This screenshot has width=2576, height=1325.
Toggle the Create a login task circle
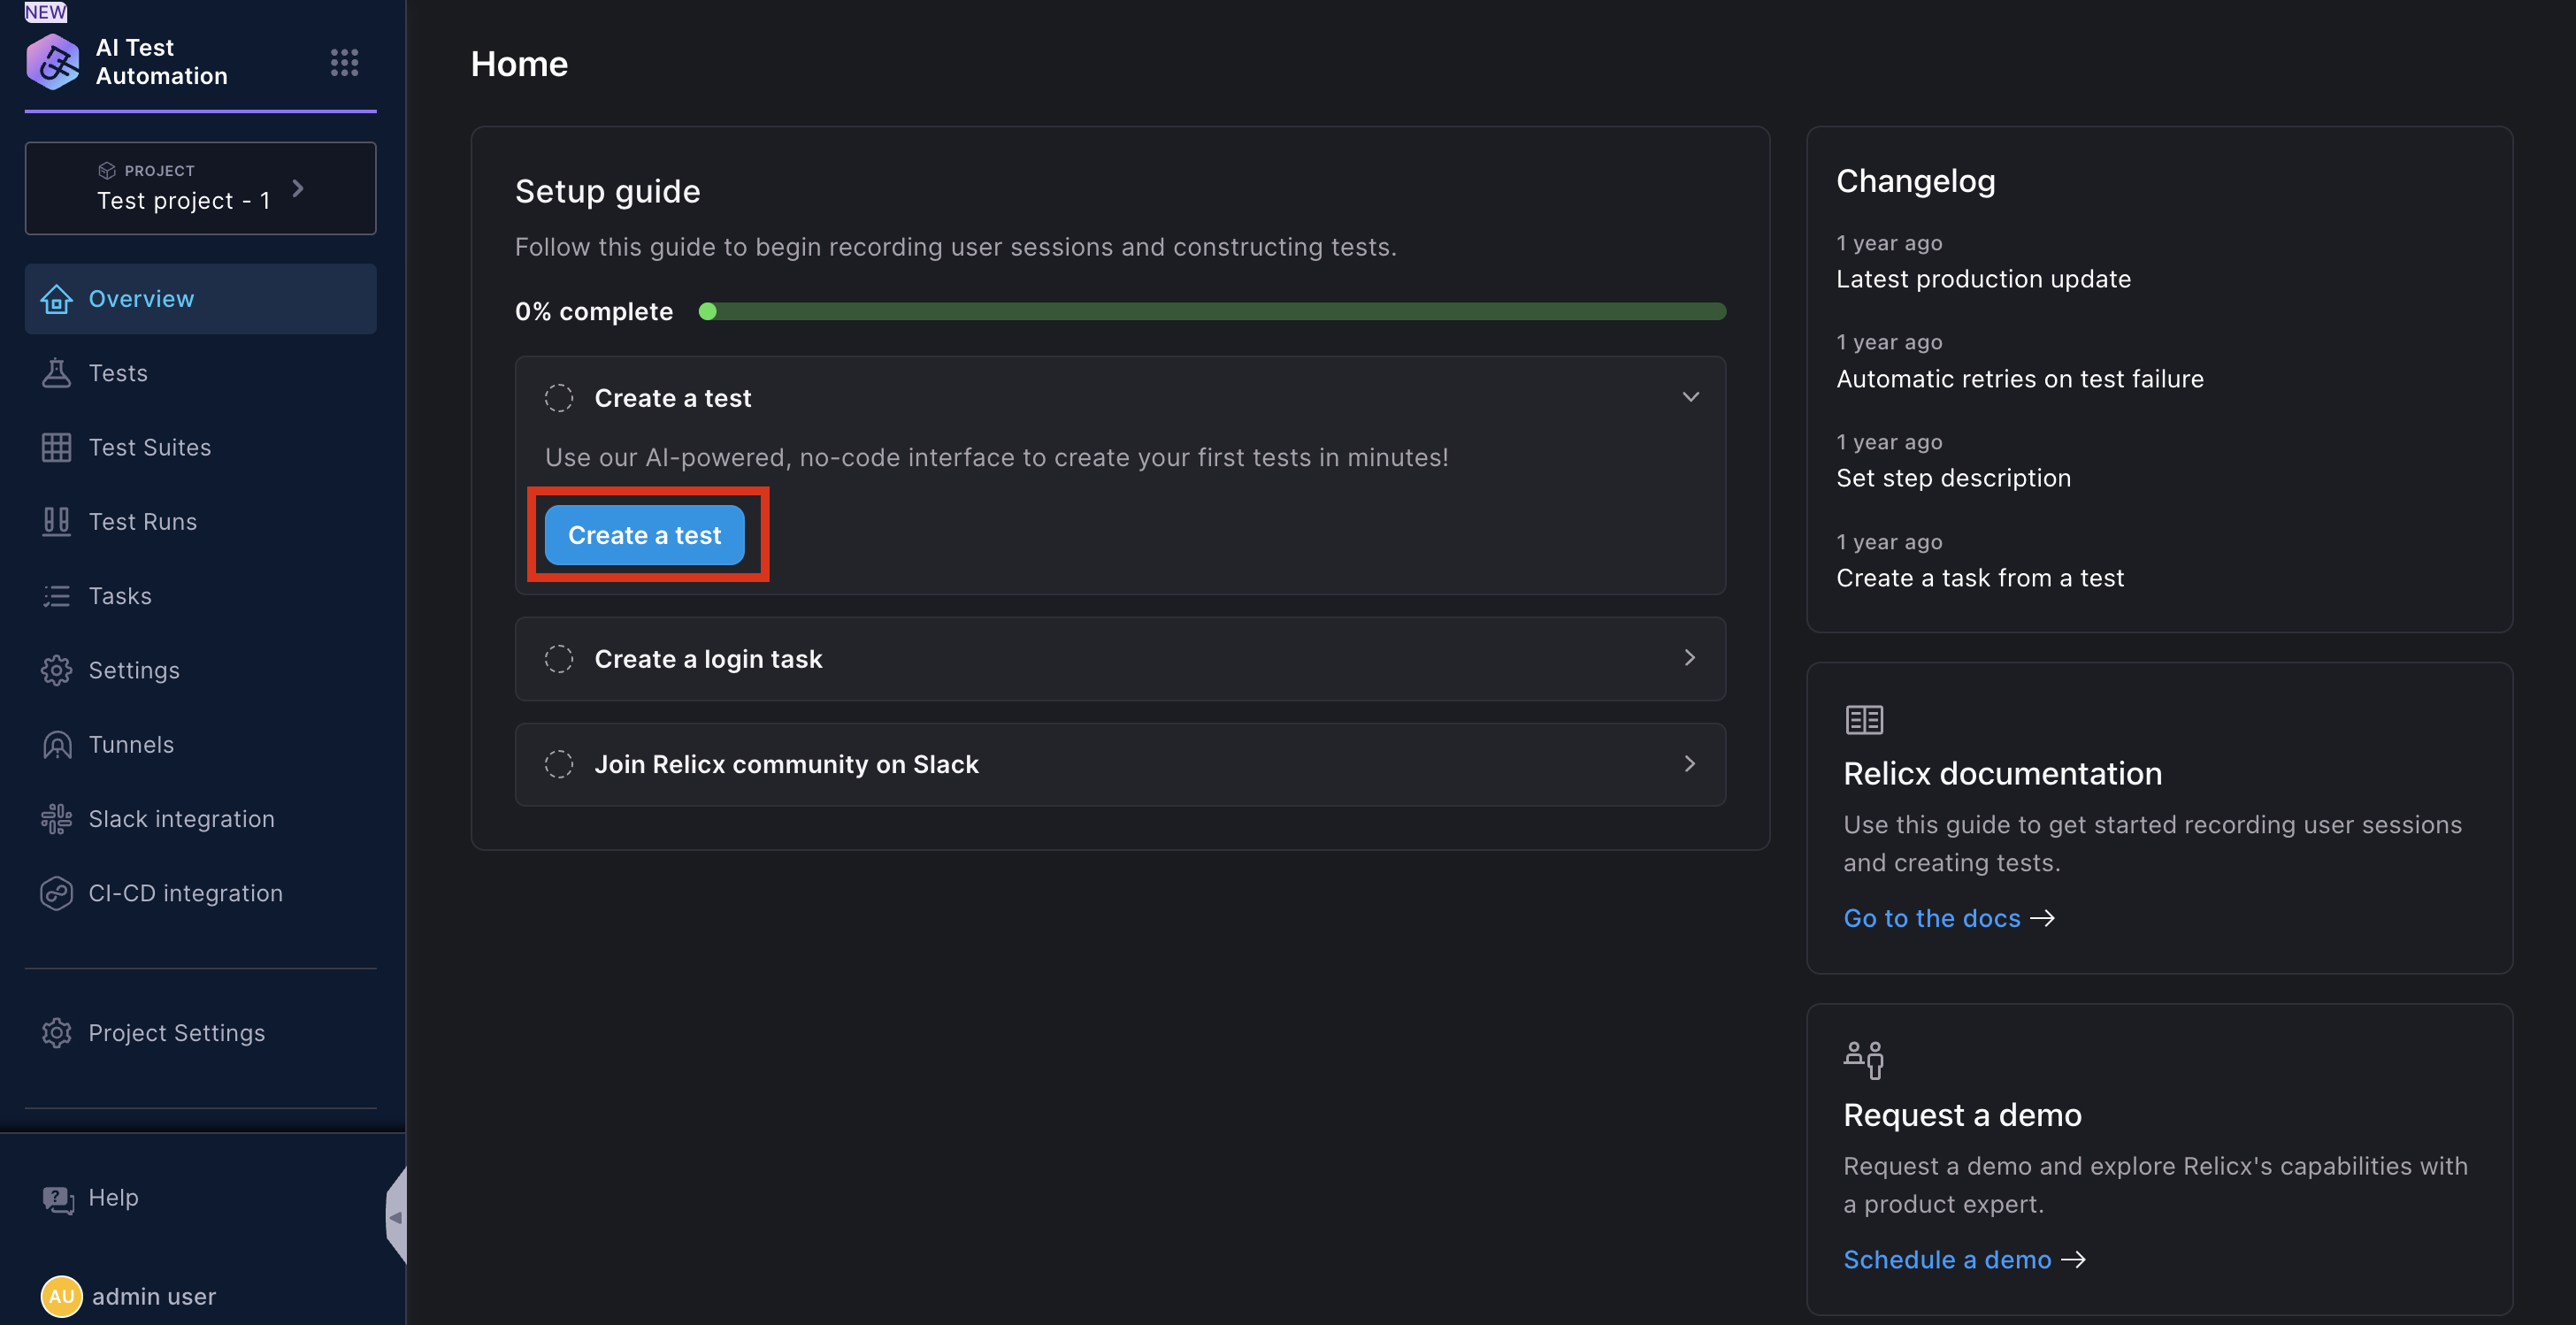[x=559, y=659]
